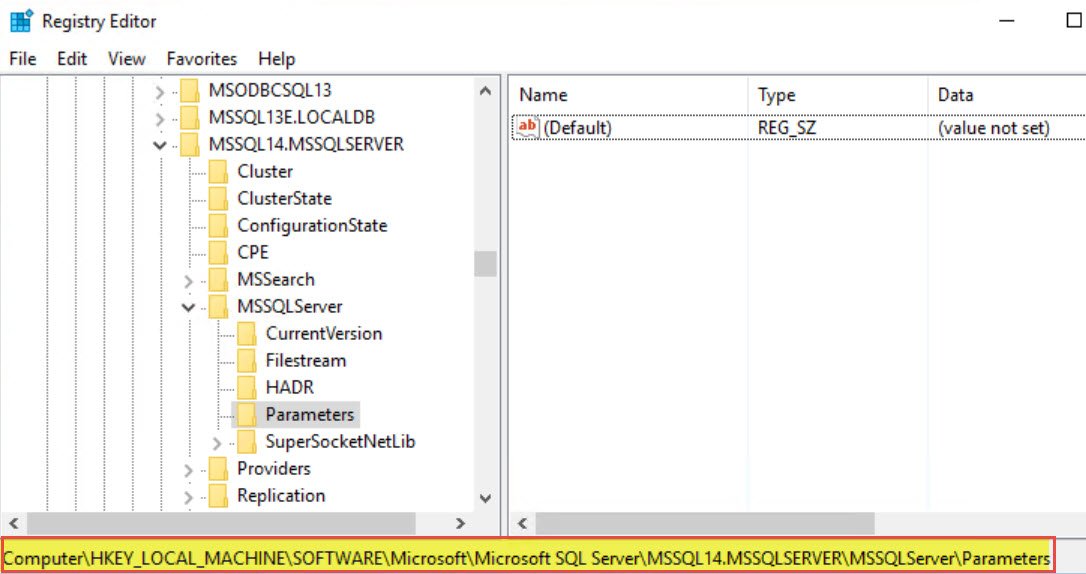The image size is (1086, 574).
Task: Click the ClusterState folder icon
Action: click(x=218, y=198)
